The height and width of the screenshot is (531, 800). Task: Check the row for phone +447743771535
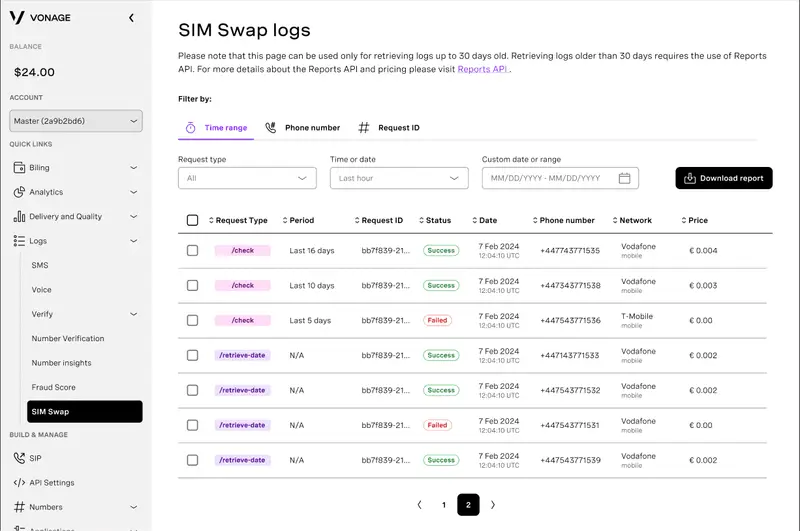(x=193, y=250)
